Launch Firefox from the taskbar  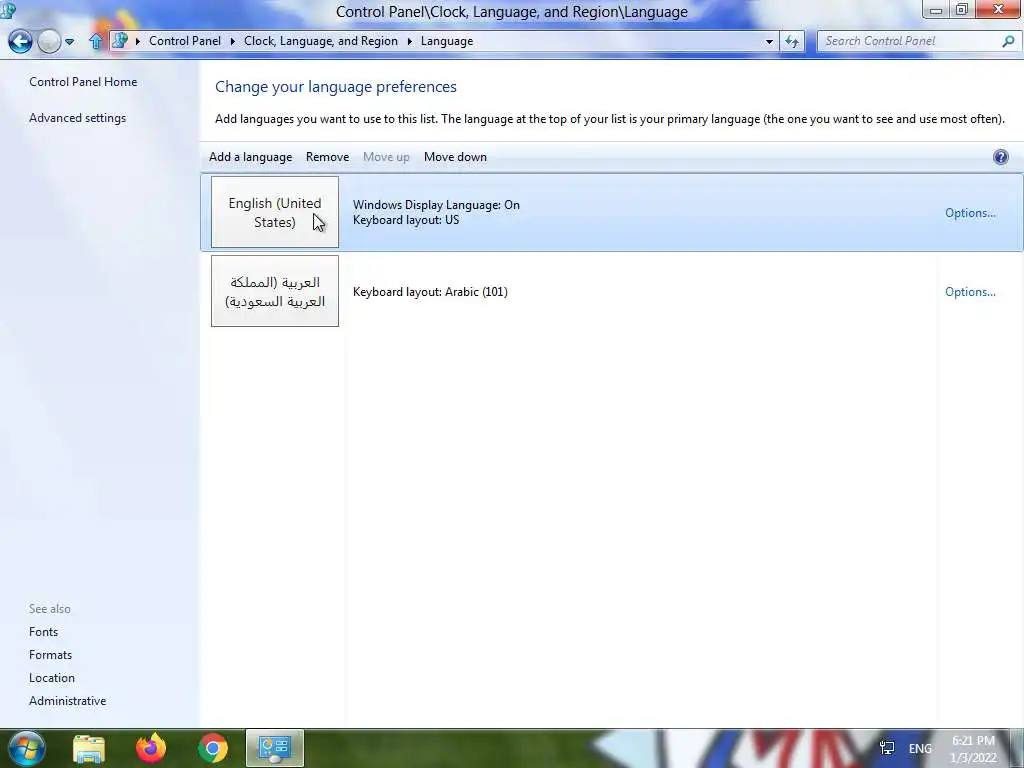pyautogui.click(x=151, y=748)
